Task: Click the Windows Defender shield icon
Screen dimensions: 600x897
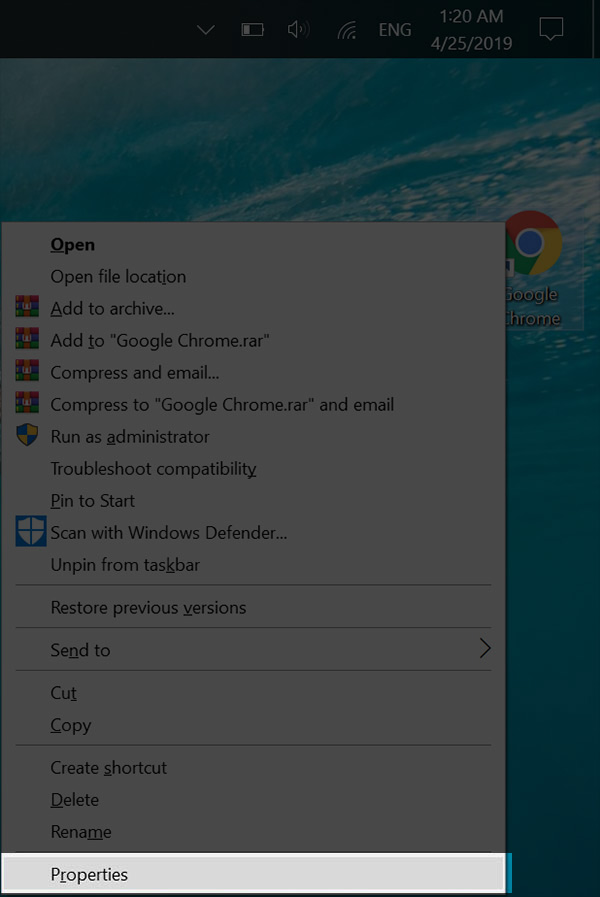Action: click(x=30, y=531)
